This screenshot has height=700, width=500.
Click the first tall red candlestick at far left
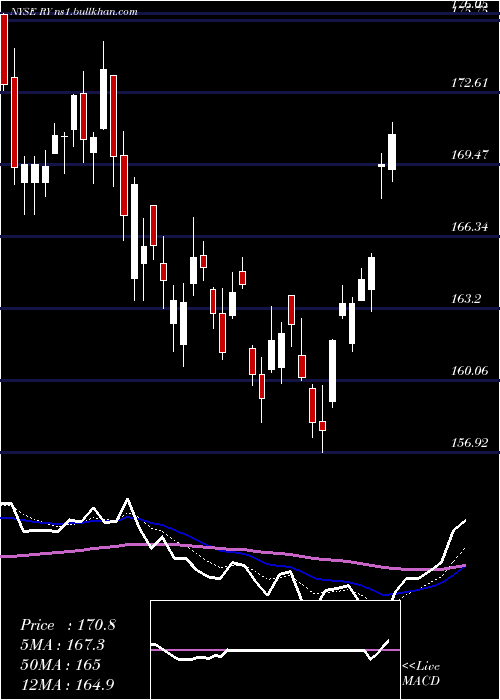pyautogui.click(x=4, y=49)
